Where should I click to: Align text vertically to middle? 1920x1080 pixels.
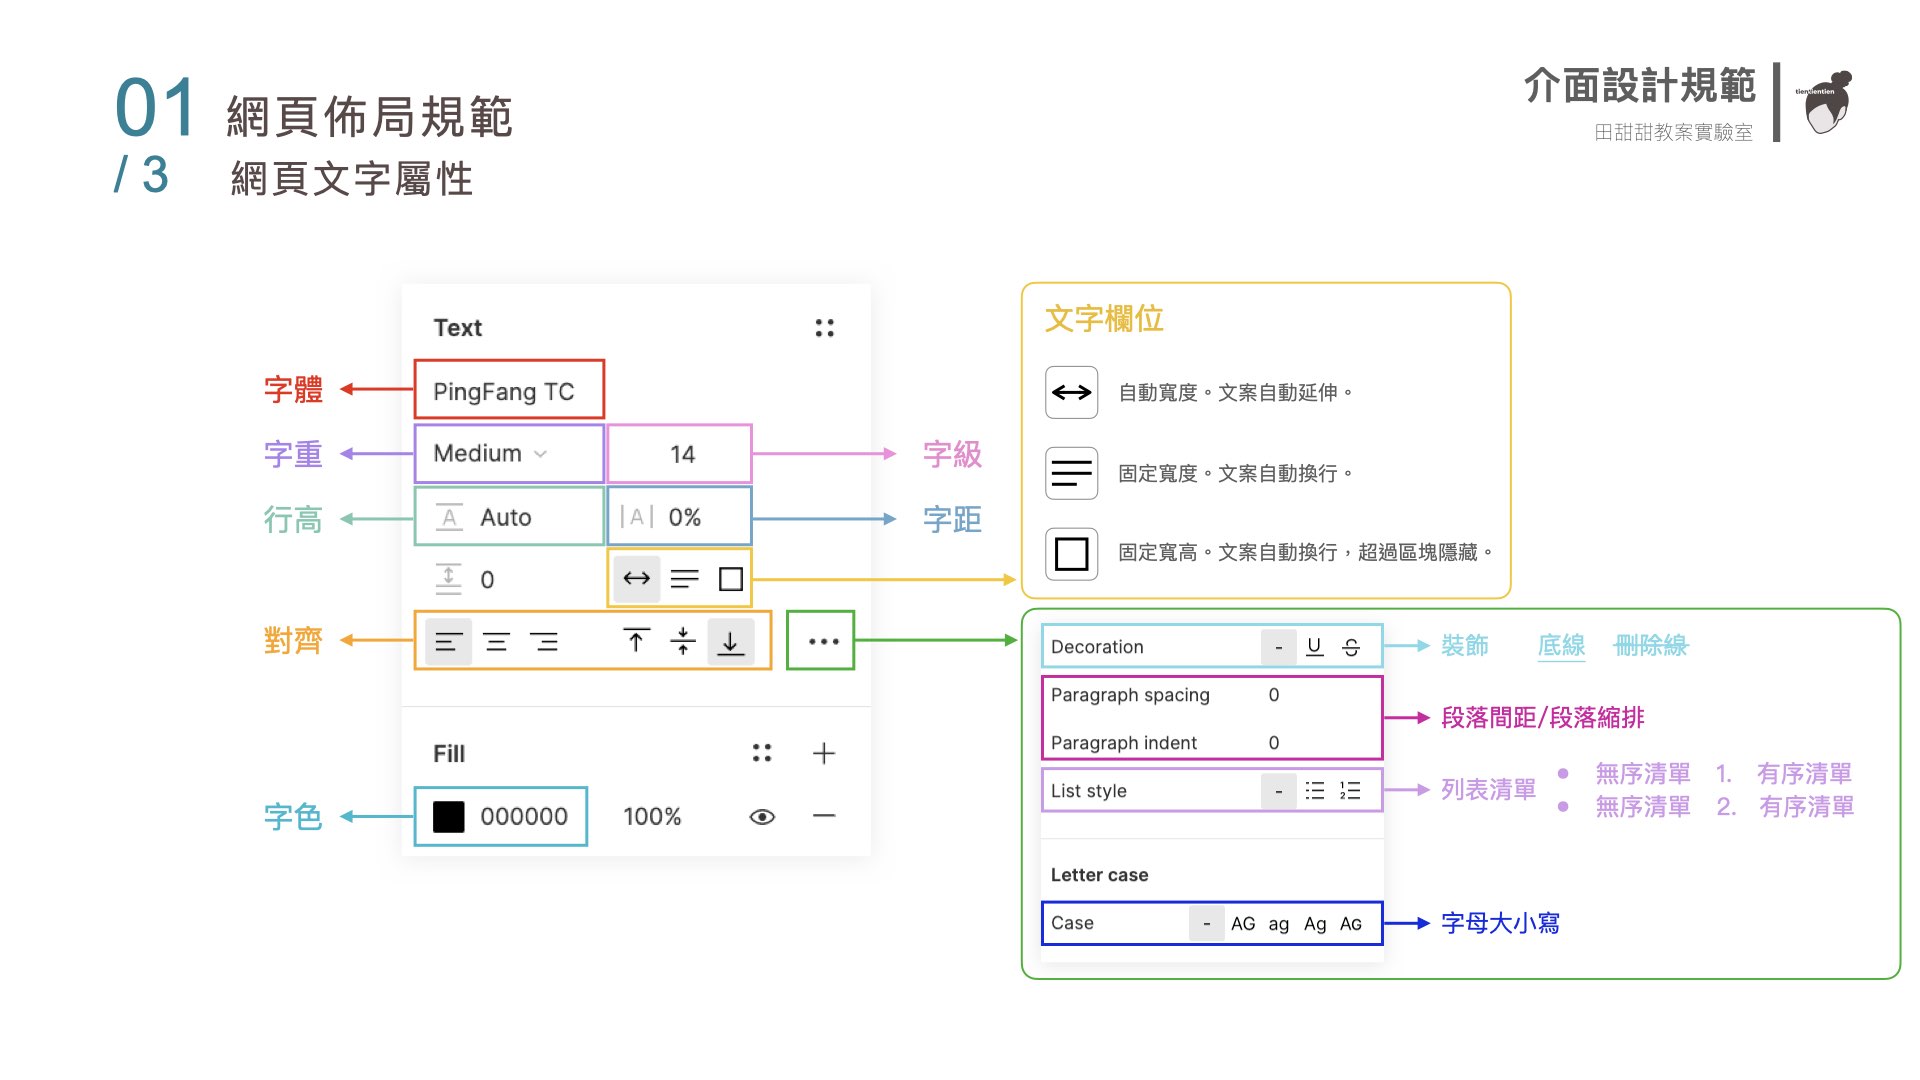(x=683, y=641)
